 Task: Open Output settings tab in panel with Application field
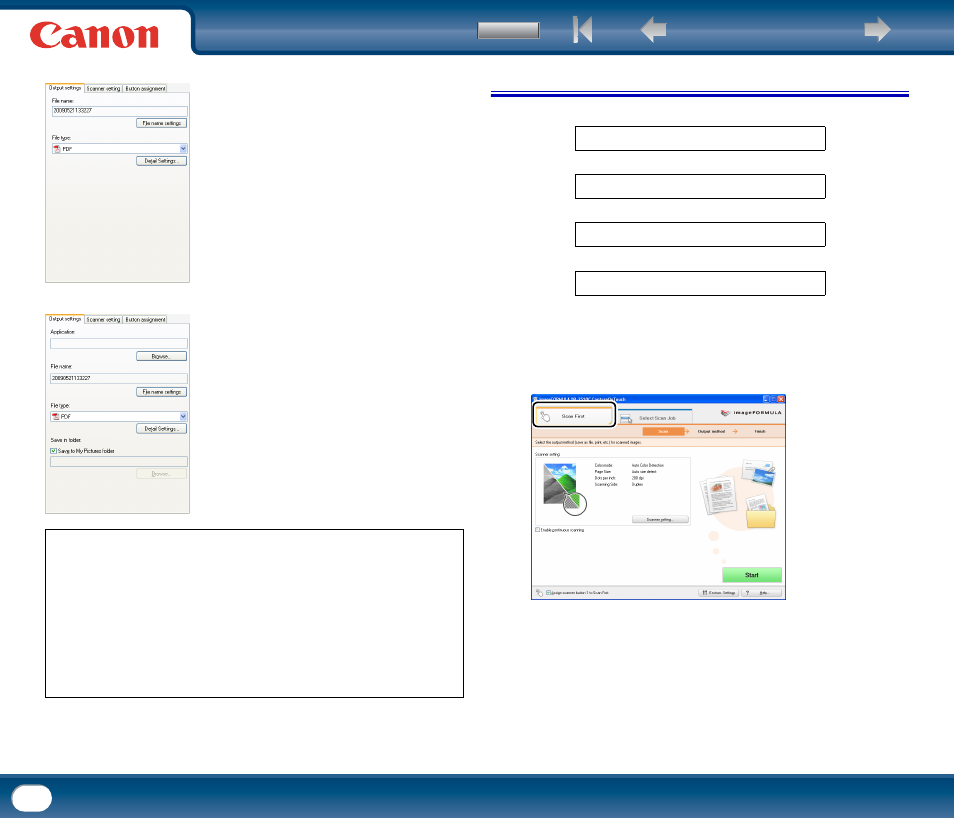click(64, 319)
